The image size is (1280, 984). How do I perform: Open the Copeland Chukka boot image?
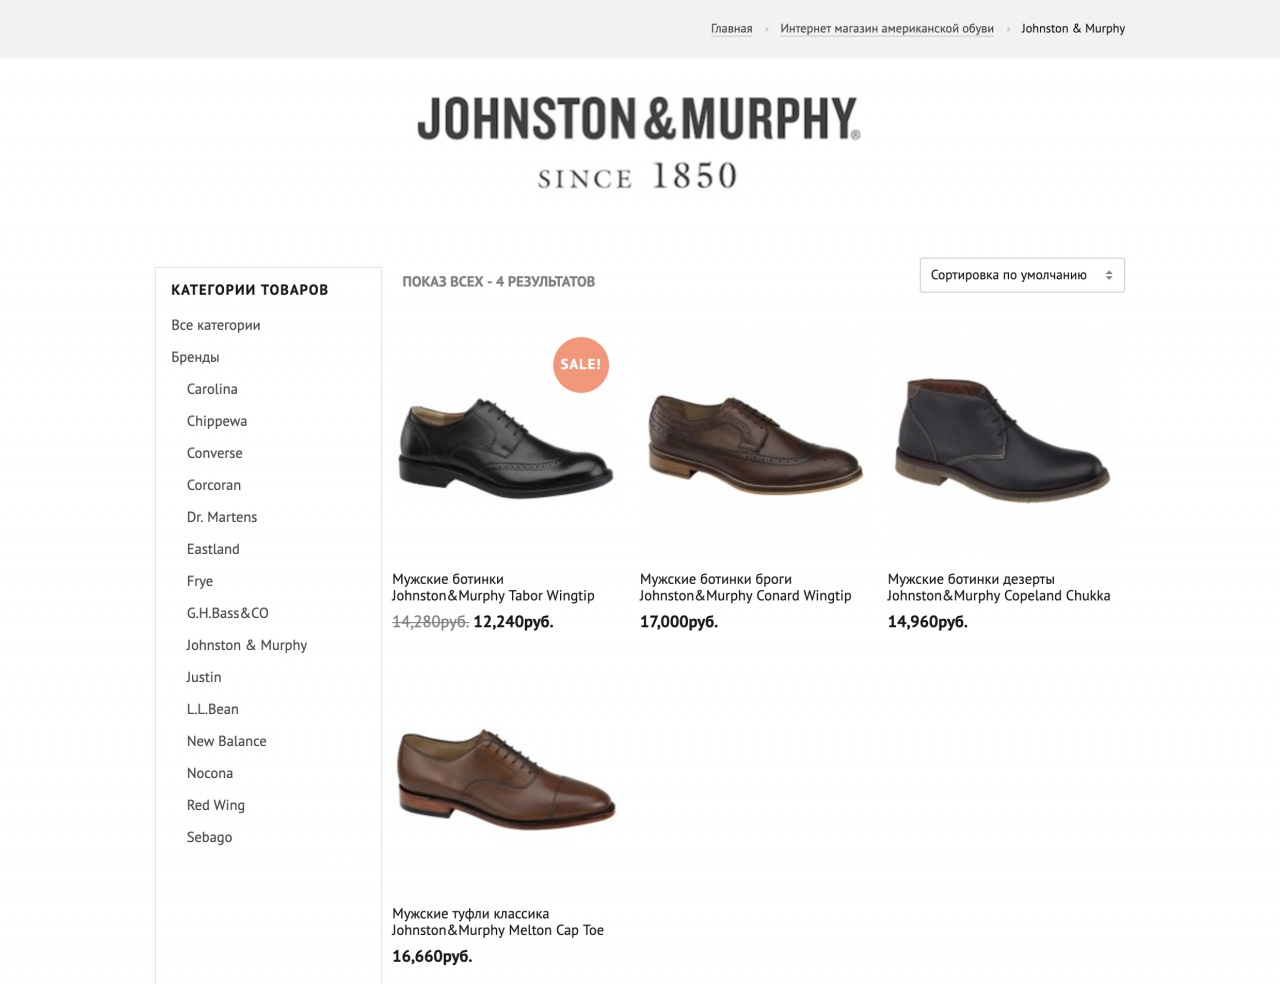(x=1002, y=440)
